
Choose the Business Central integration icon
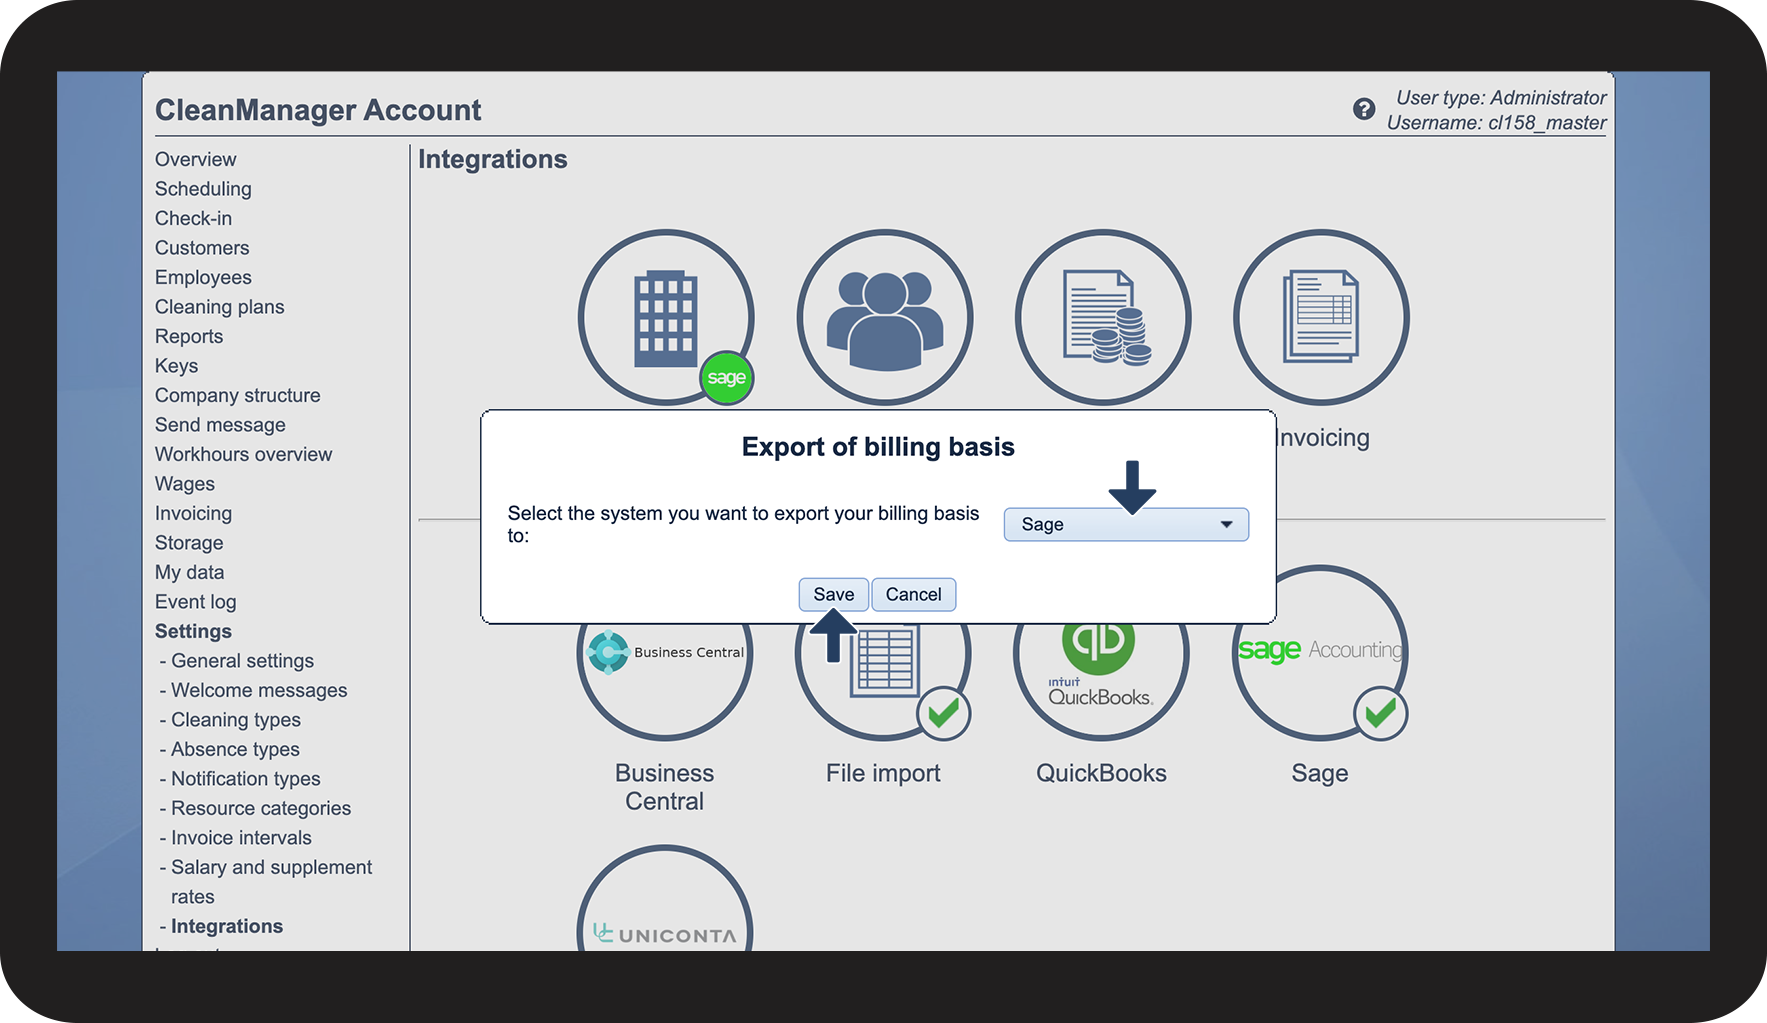665,680
